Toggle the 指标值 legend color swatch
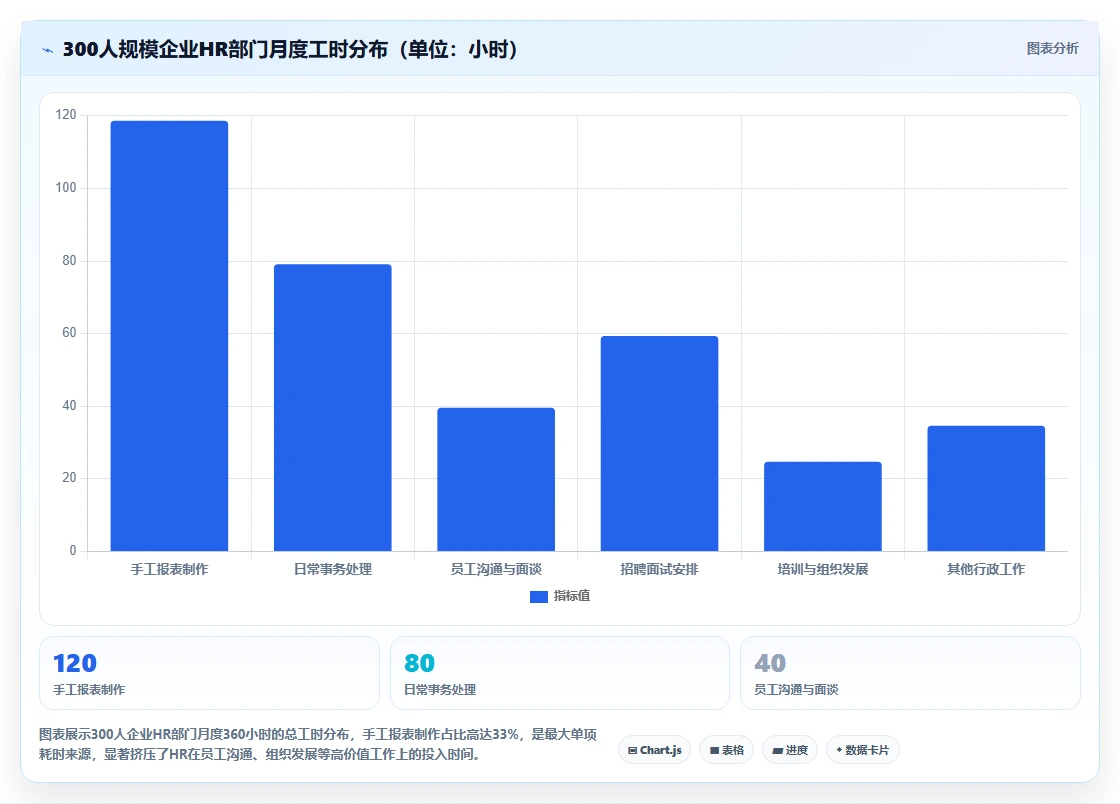 point(539,596)
